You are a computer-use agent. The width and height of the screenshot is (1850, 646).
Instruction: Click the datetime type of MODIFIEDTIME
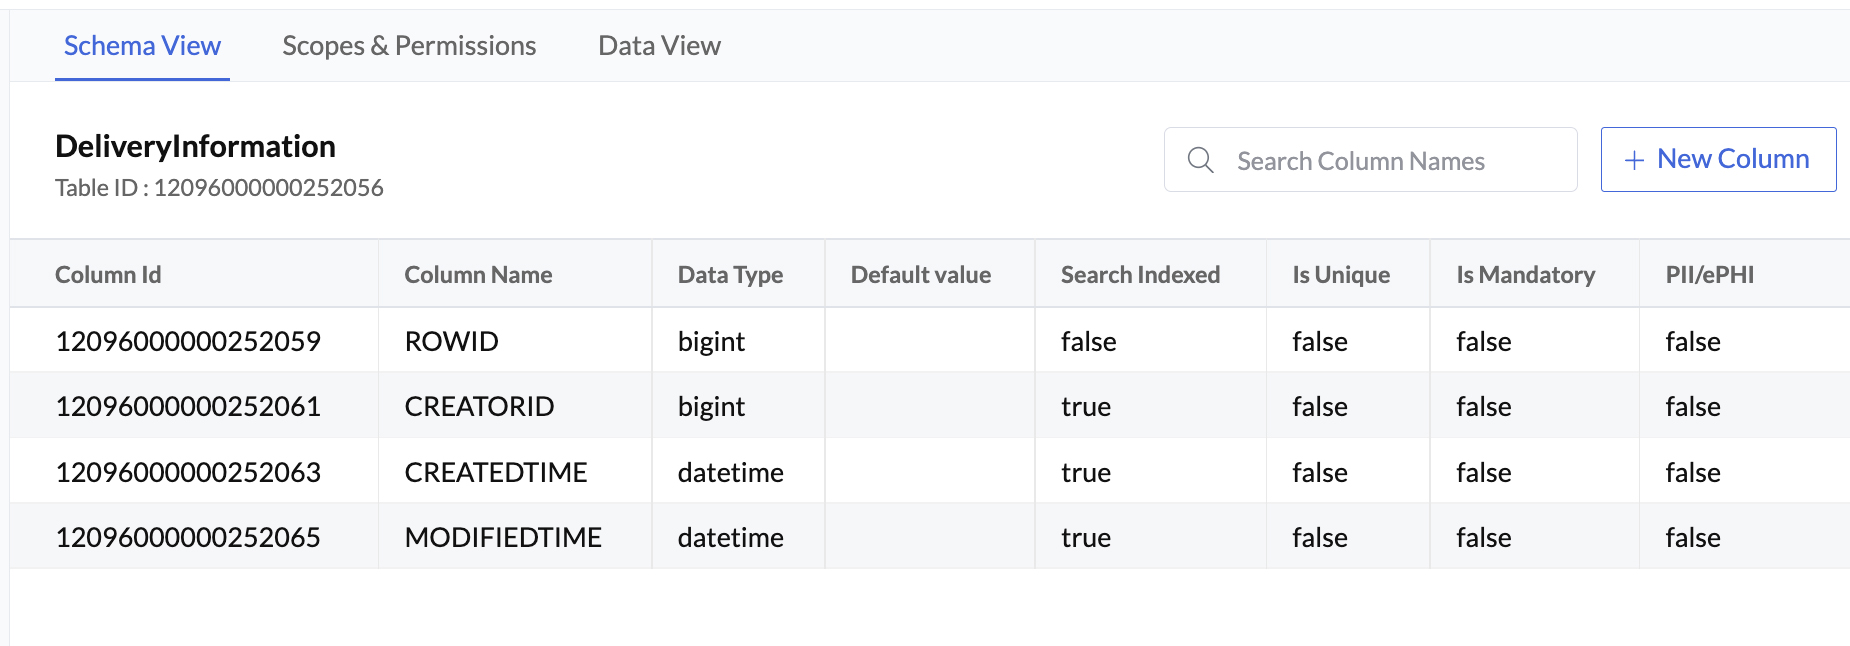tap(730, 537)
